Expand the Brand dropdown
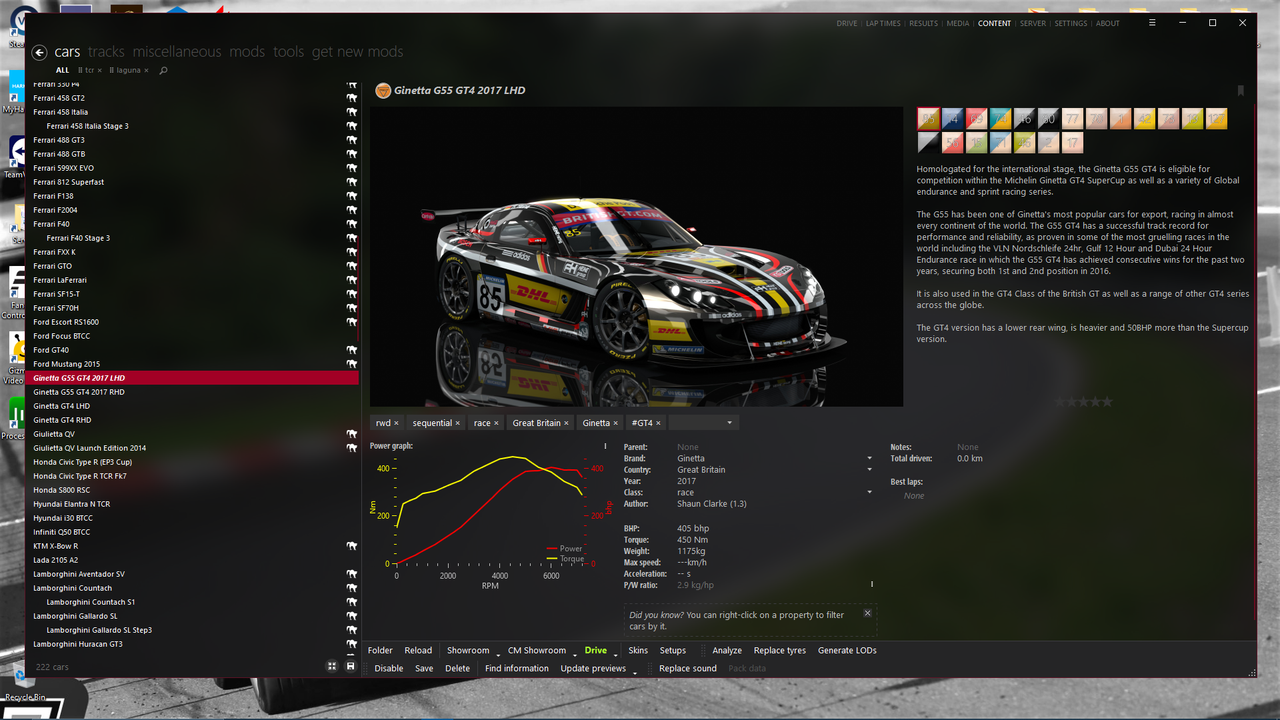The width and height of the screenshot is (1280, 720). click(869, 458)
